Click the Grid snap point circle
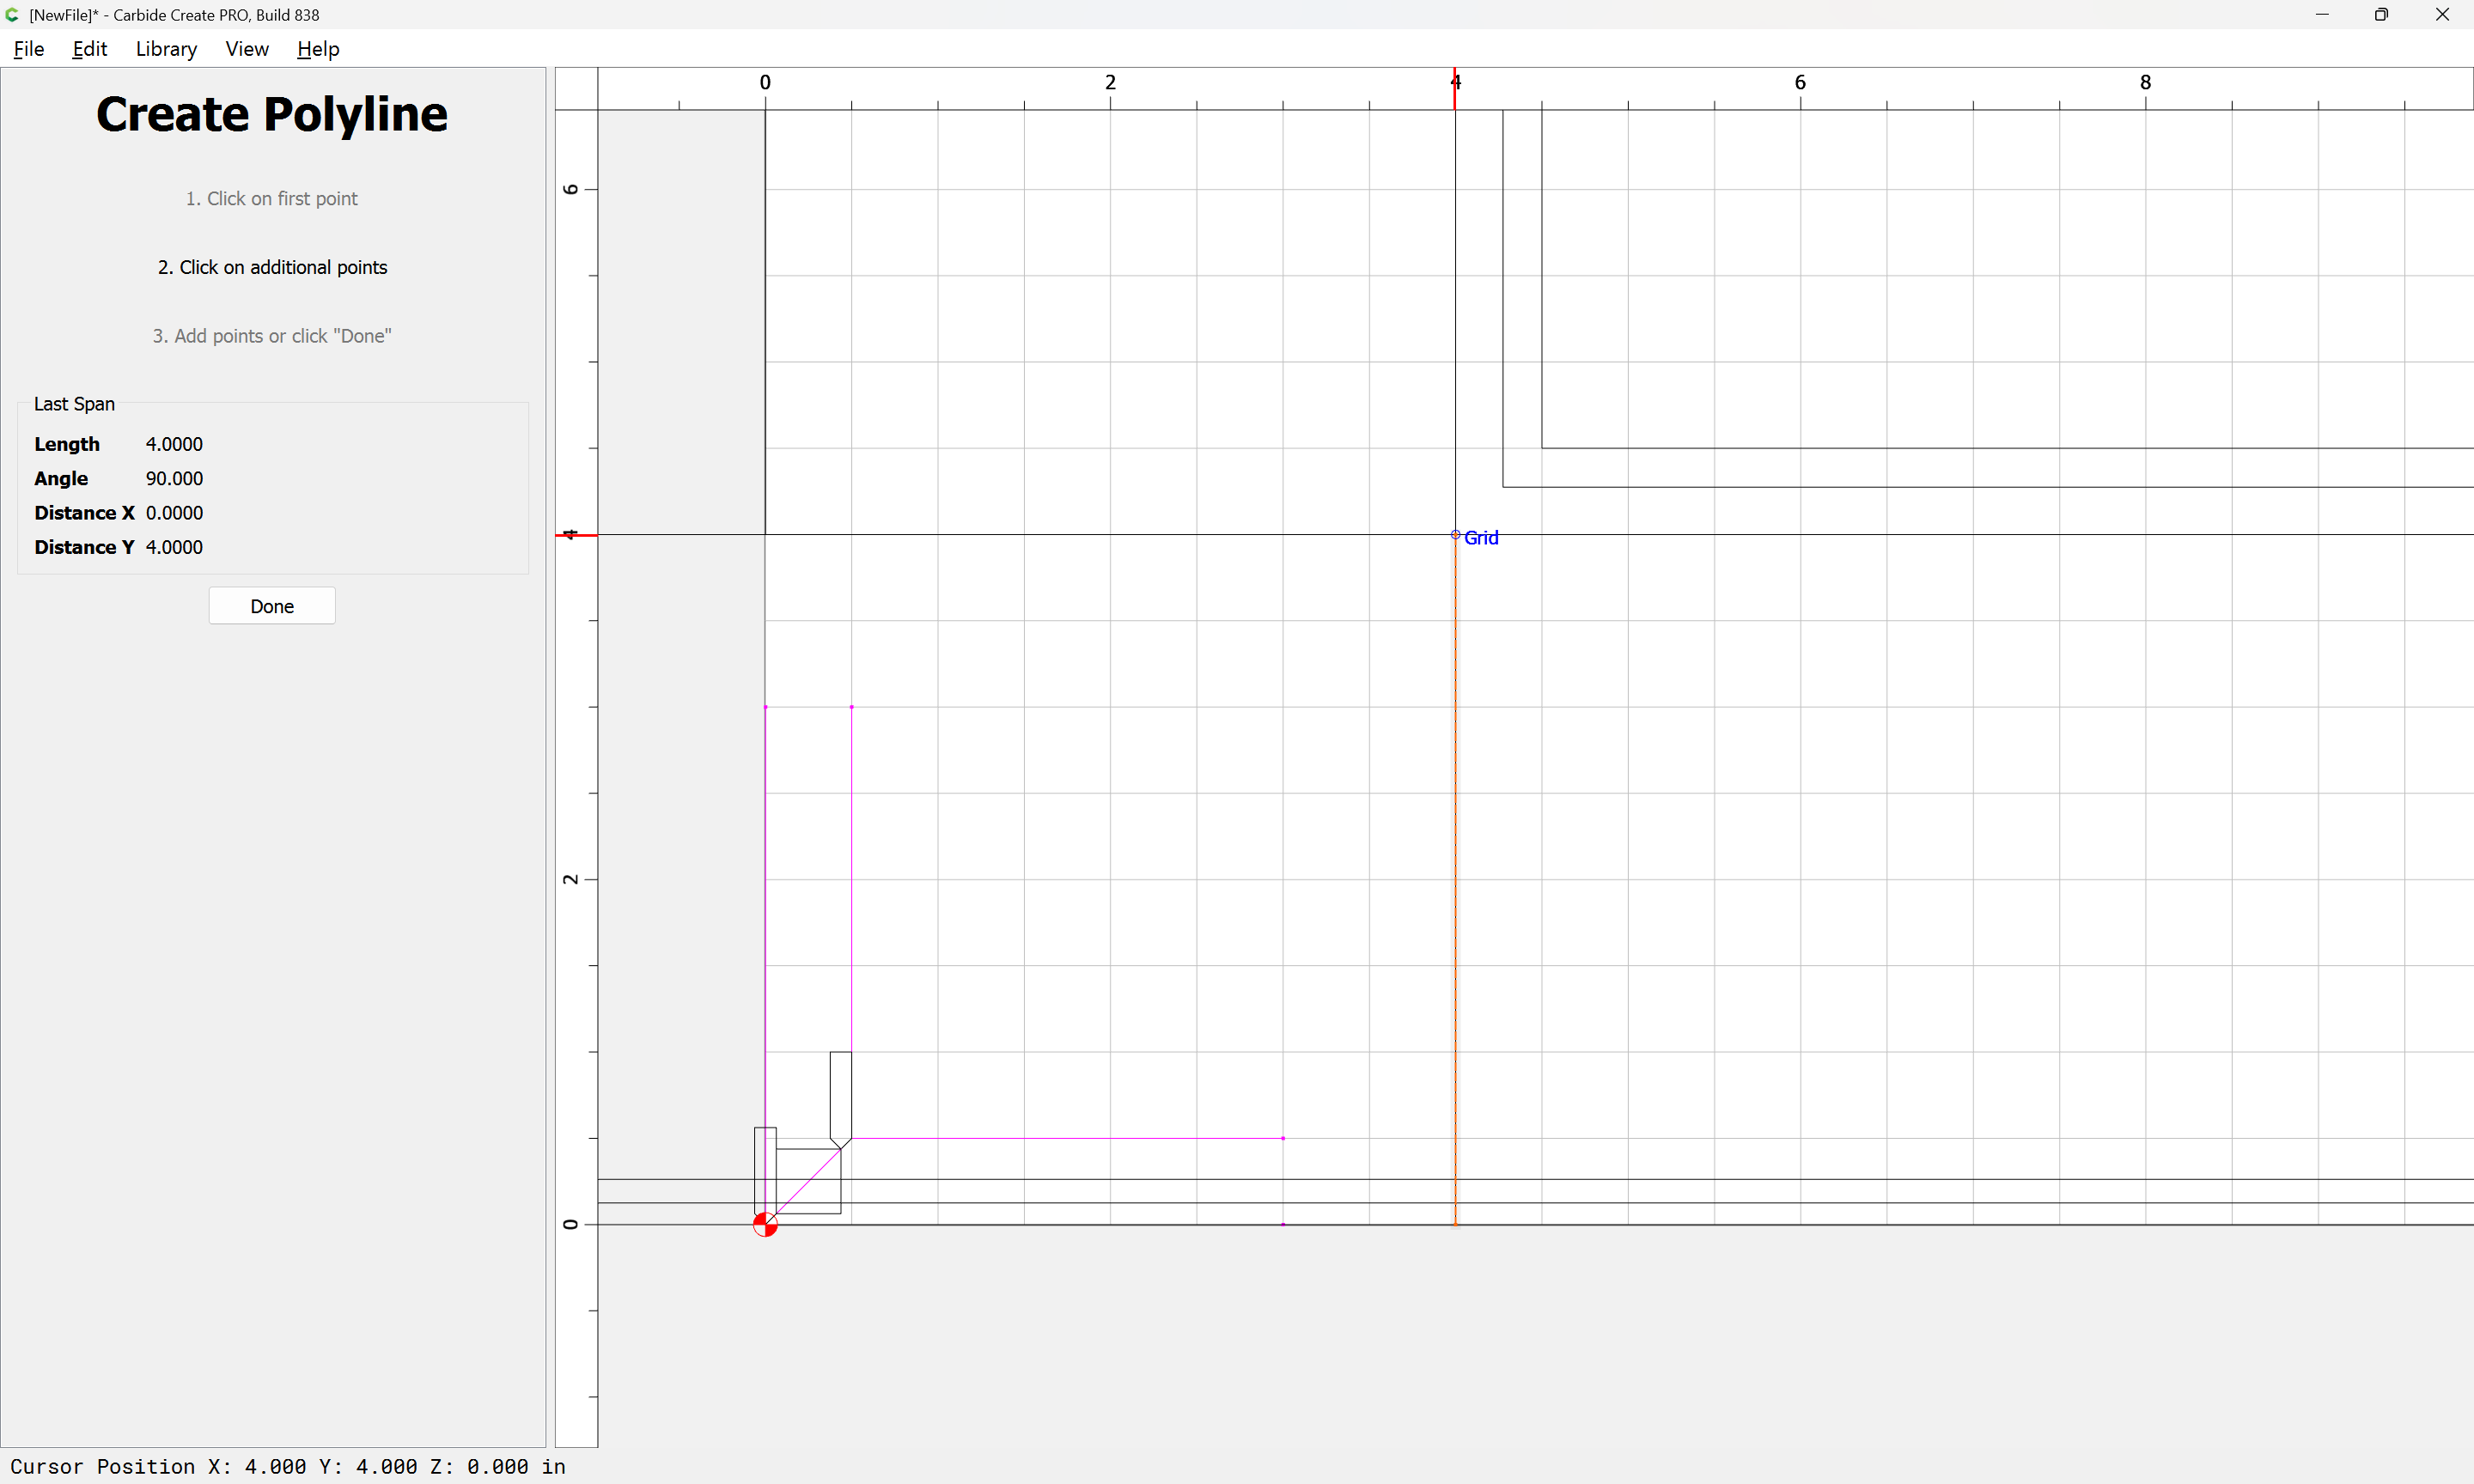Image resolution: width=2474 pixels, height=1484 pixels. click(x=1455, y=535)
